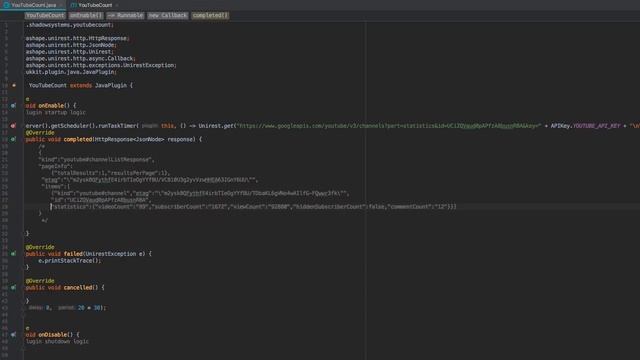Click the 'e.printStackTrace();' statement
Image resolution: width=640 pixels, height=360 pixels.
click(x=69, y=260)
